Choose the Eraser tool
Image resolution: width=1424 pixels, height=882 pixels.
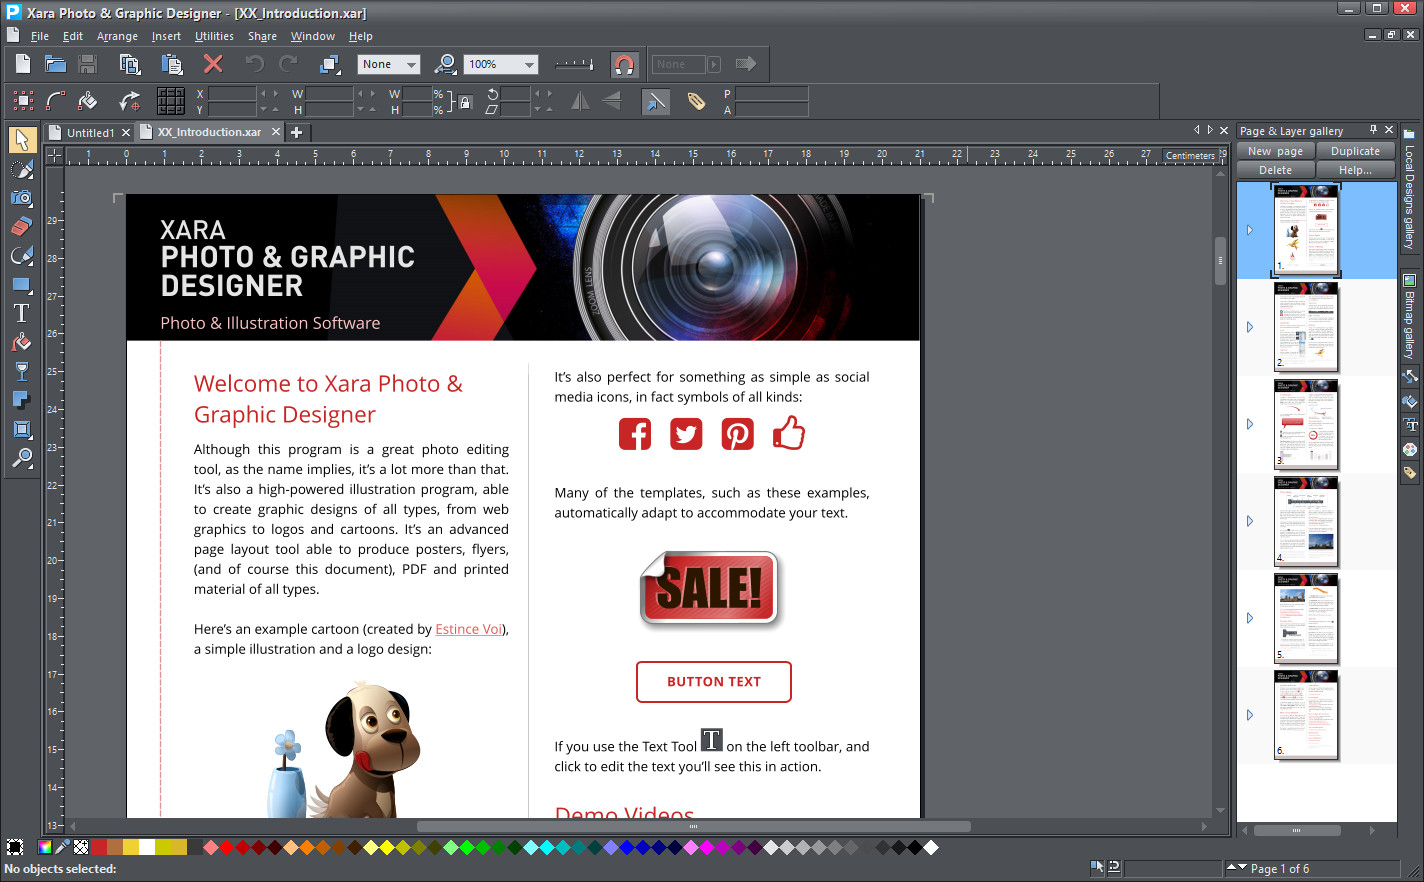pyautogui.click(x=21, y=227)
